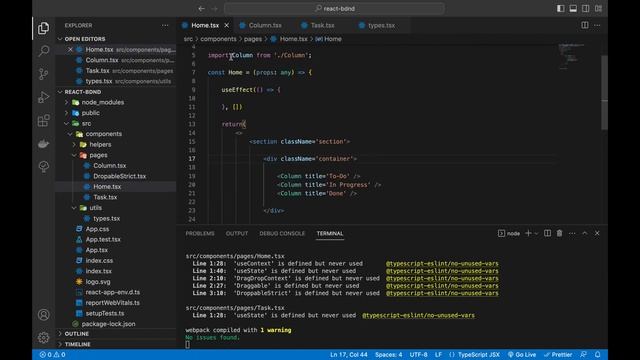Open the feedback icon in status bar

[584, 354]
